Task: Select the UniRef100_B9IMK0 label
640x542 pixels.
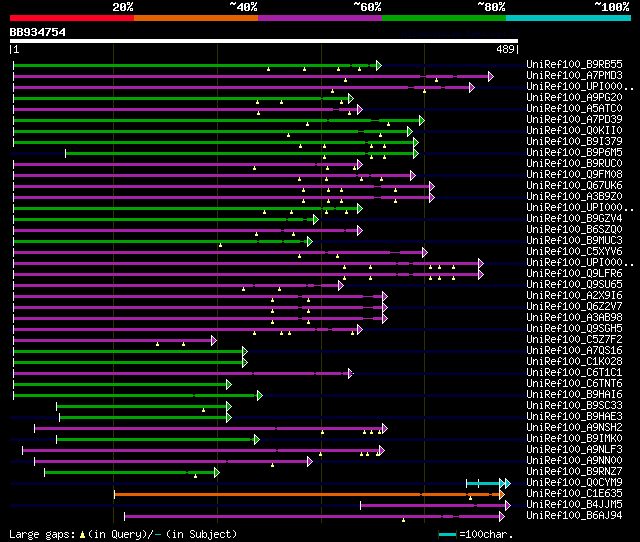Action: (x=574, y=439)
